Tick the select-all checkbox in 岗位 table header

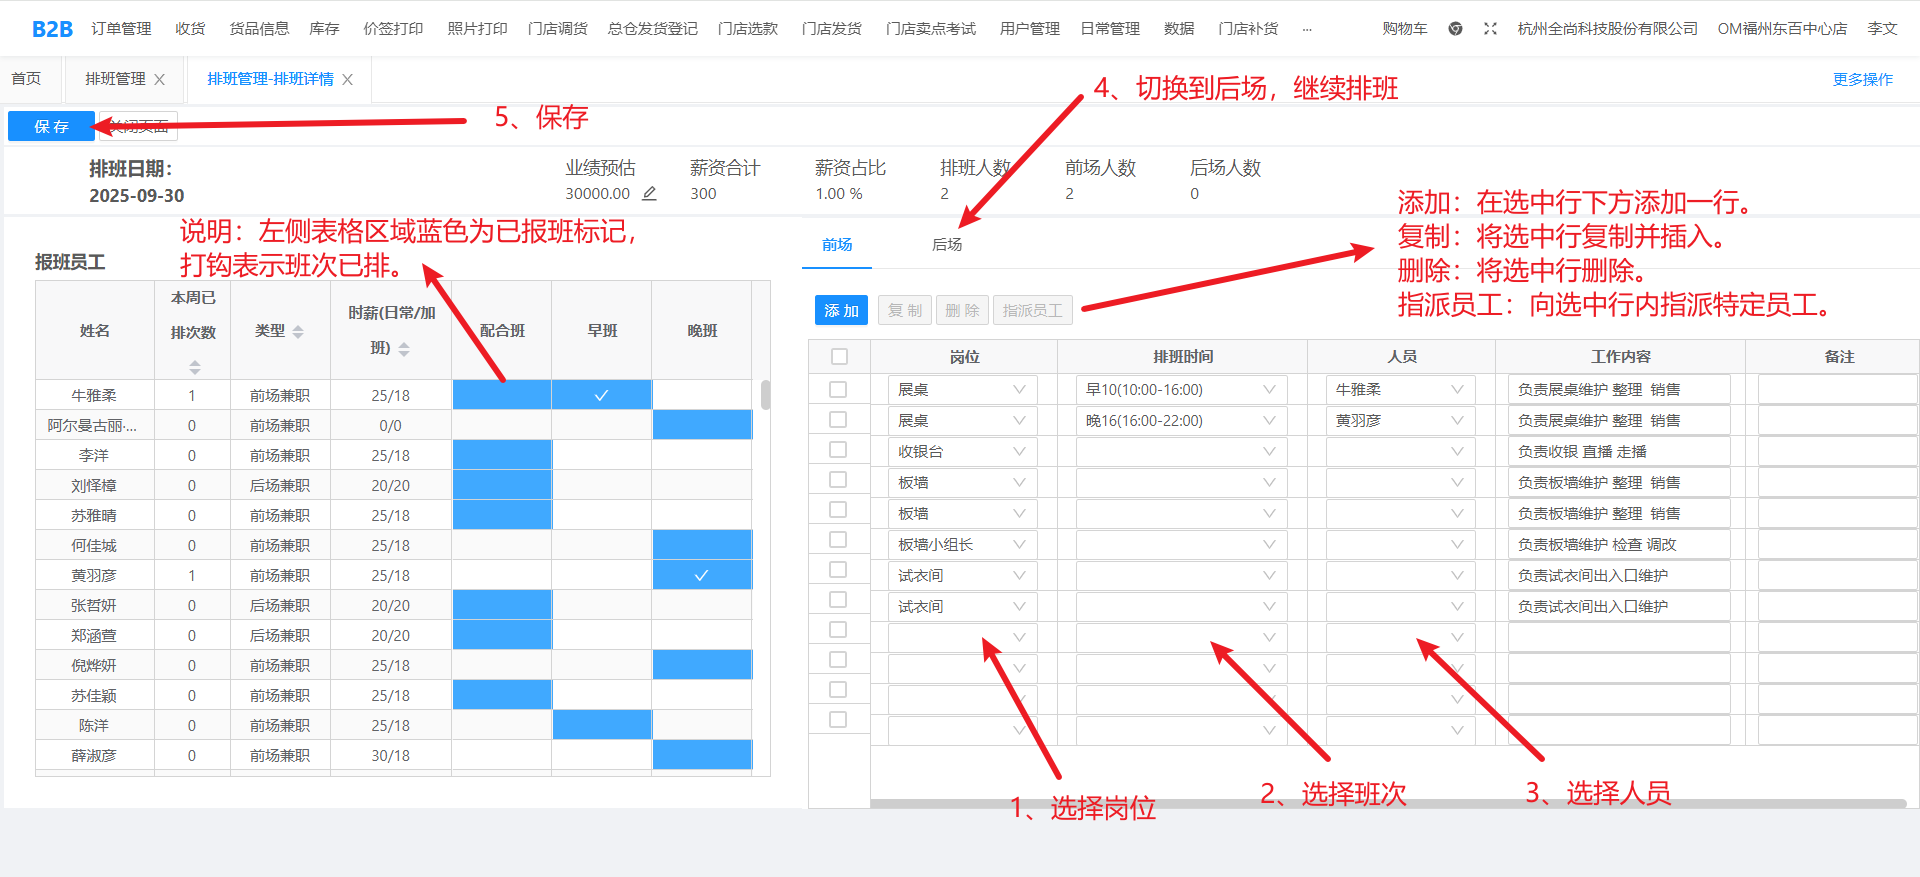click(x=839, y=357)
